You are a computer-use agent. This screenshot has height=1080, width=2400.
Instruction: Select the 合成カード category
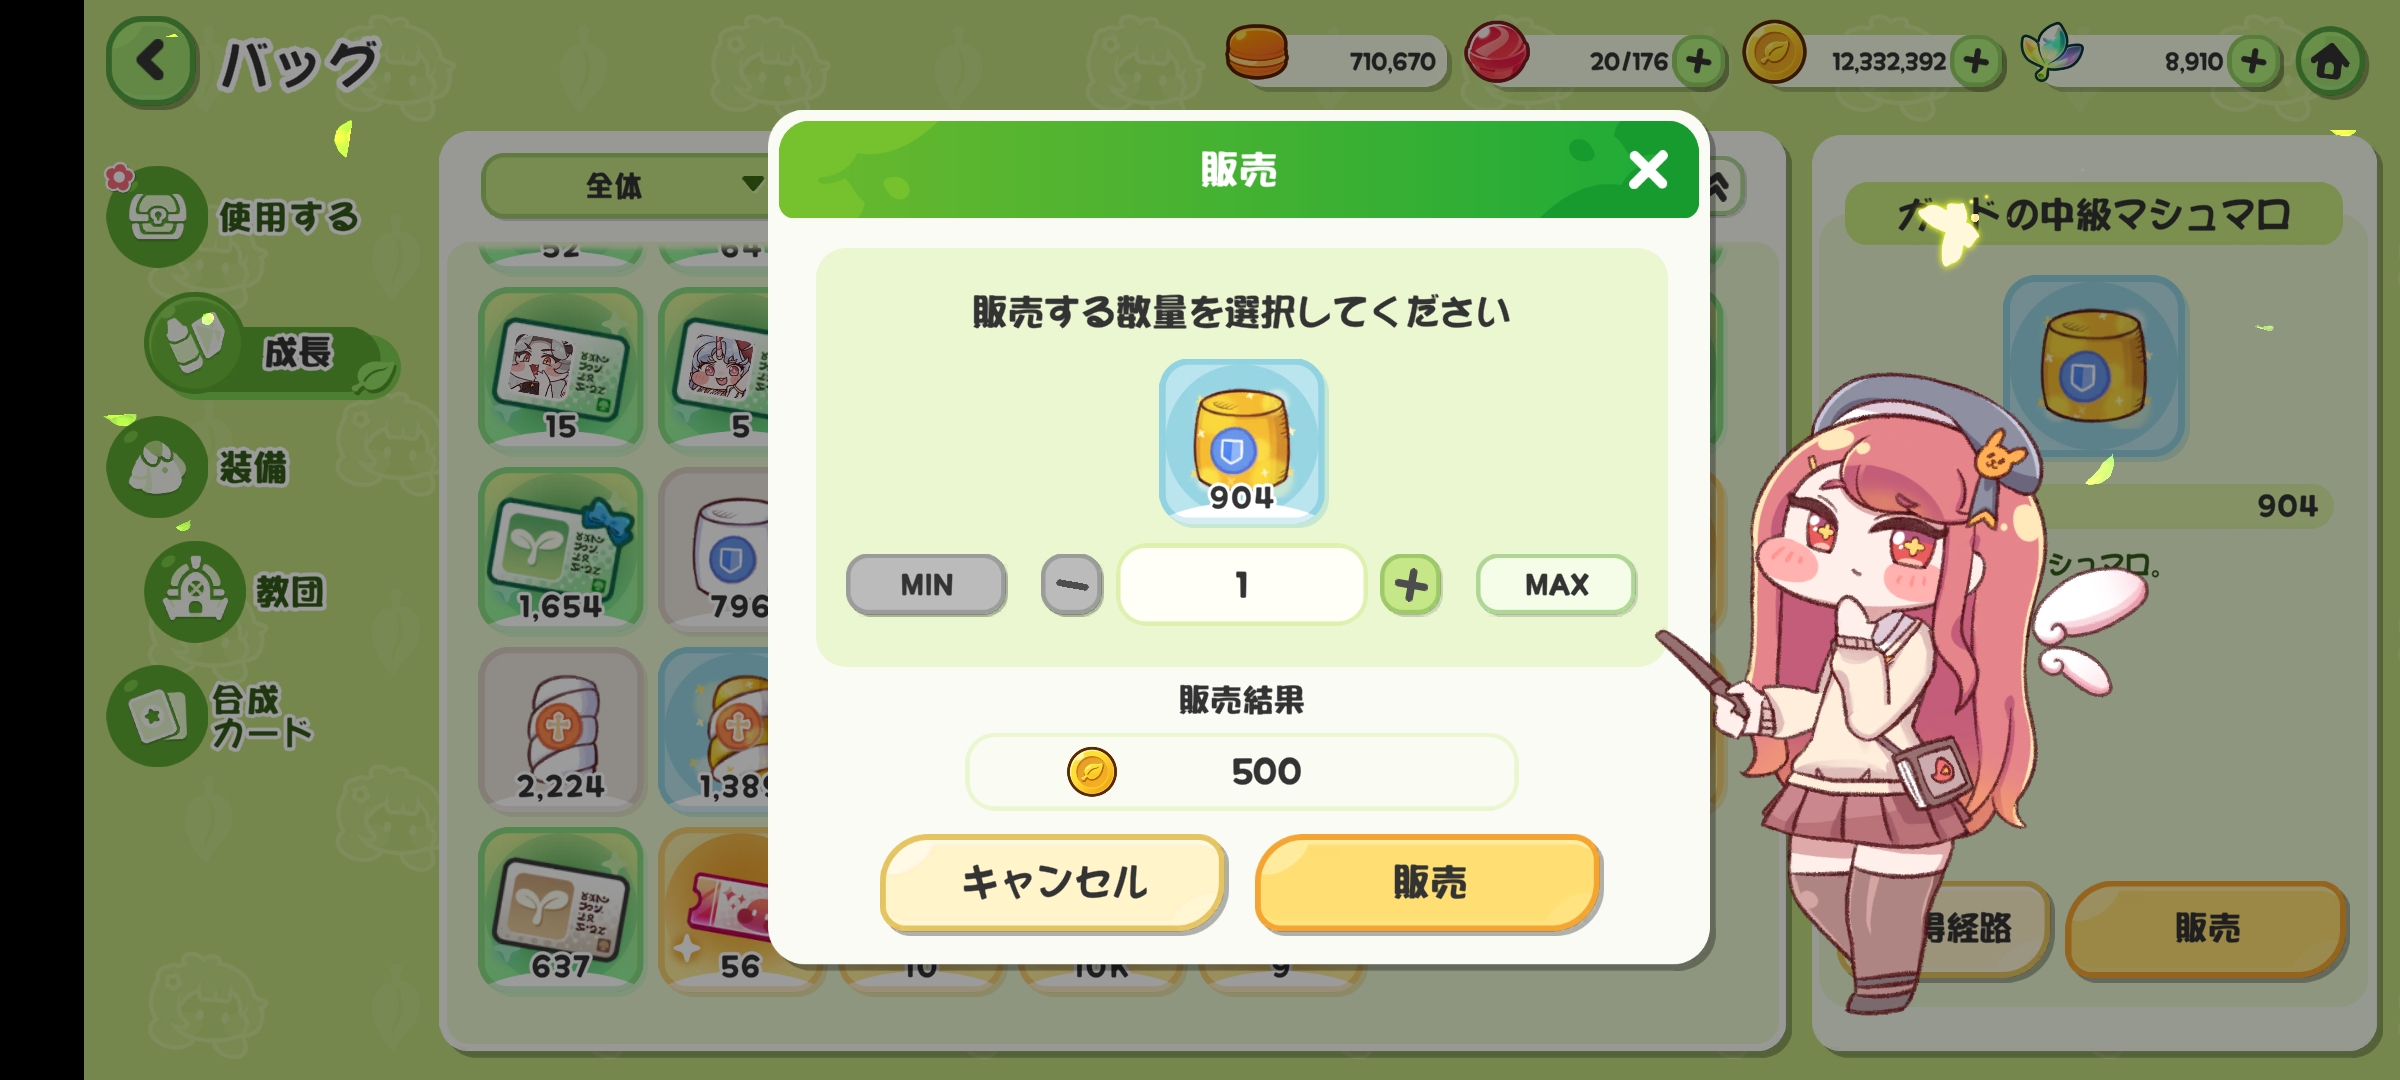tap(212, 716)
